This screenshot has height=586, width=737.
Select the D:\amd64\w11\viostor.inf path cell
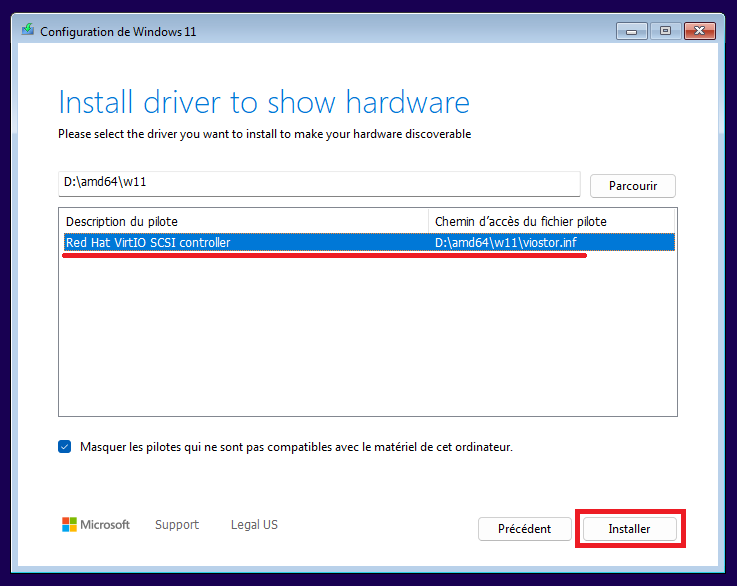tap(506, 242)
